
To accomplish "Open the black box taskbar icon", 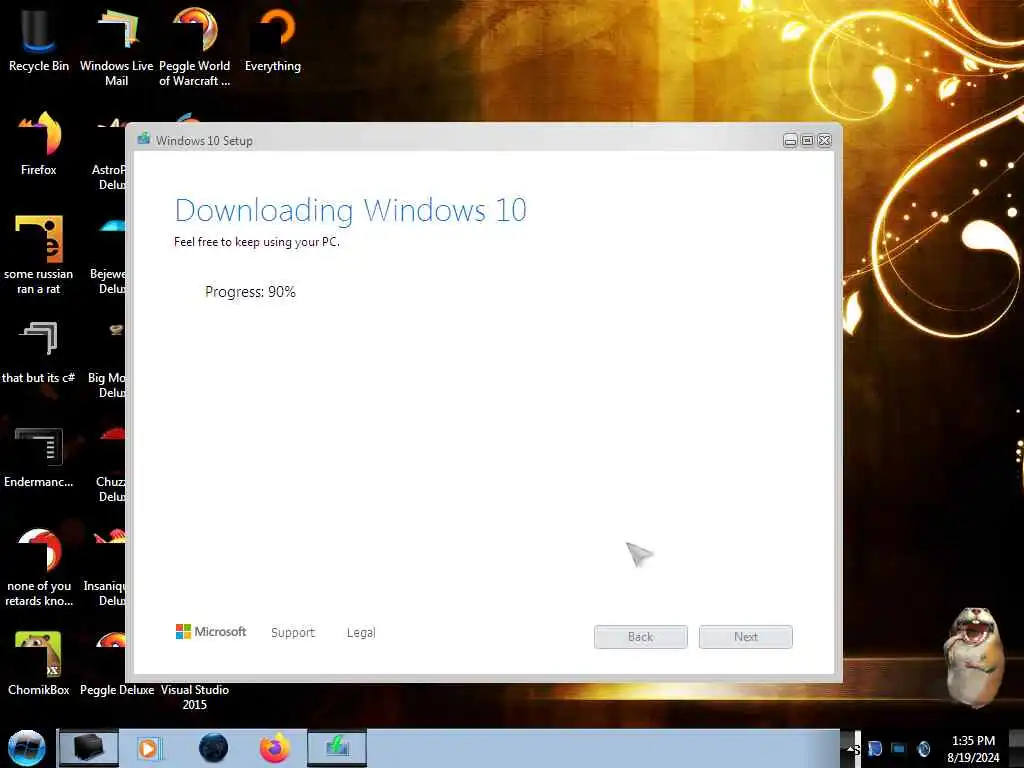I will point(89,748).
